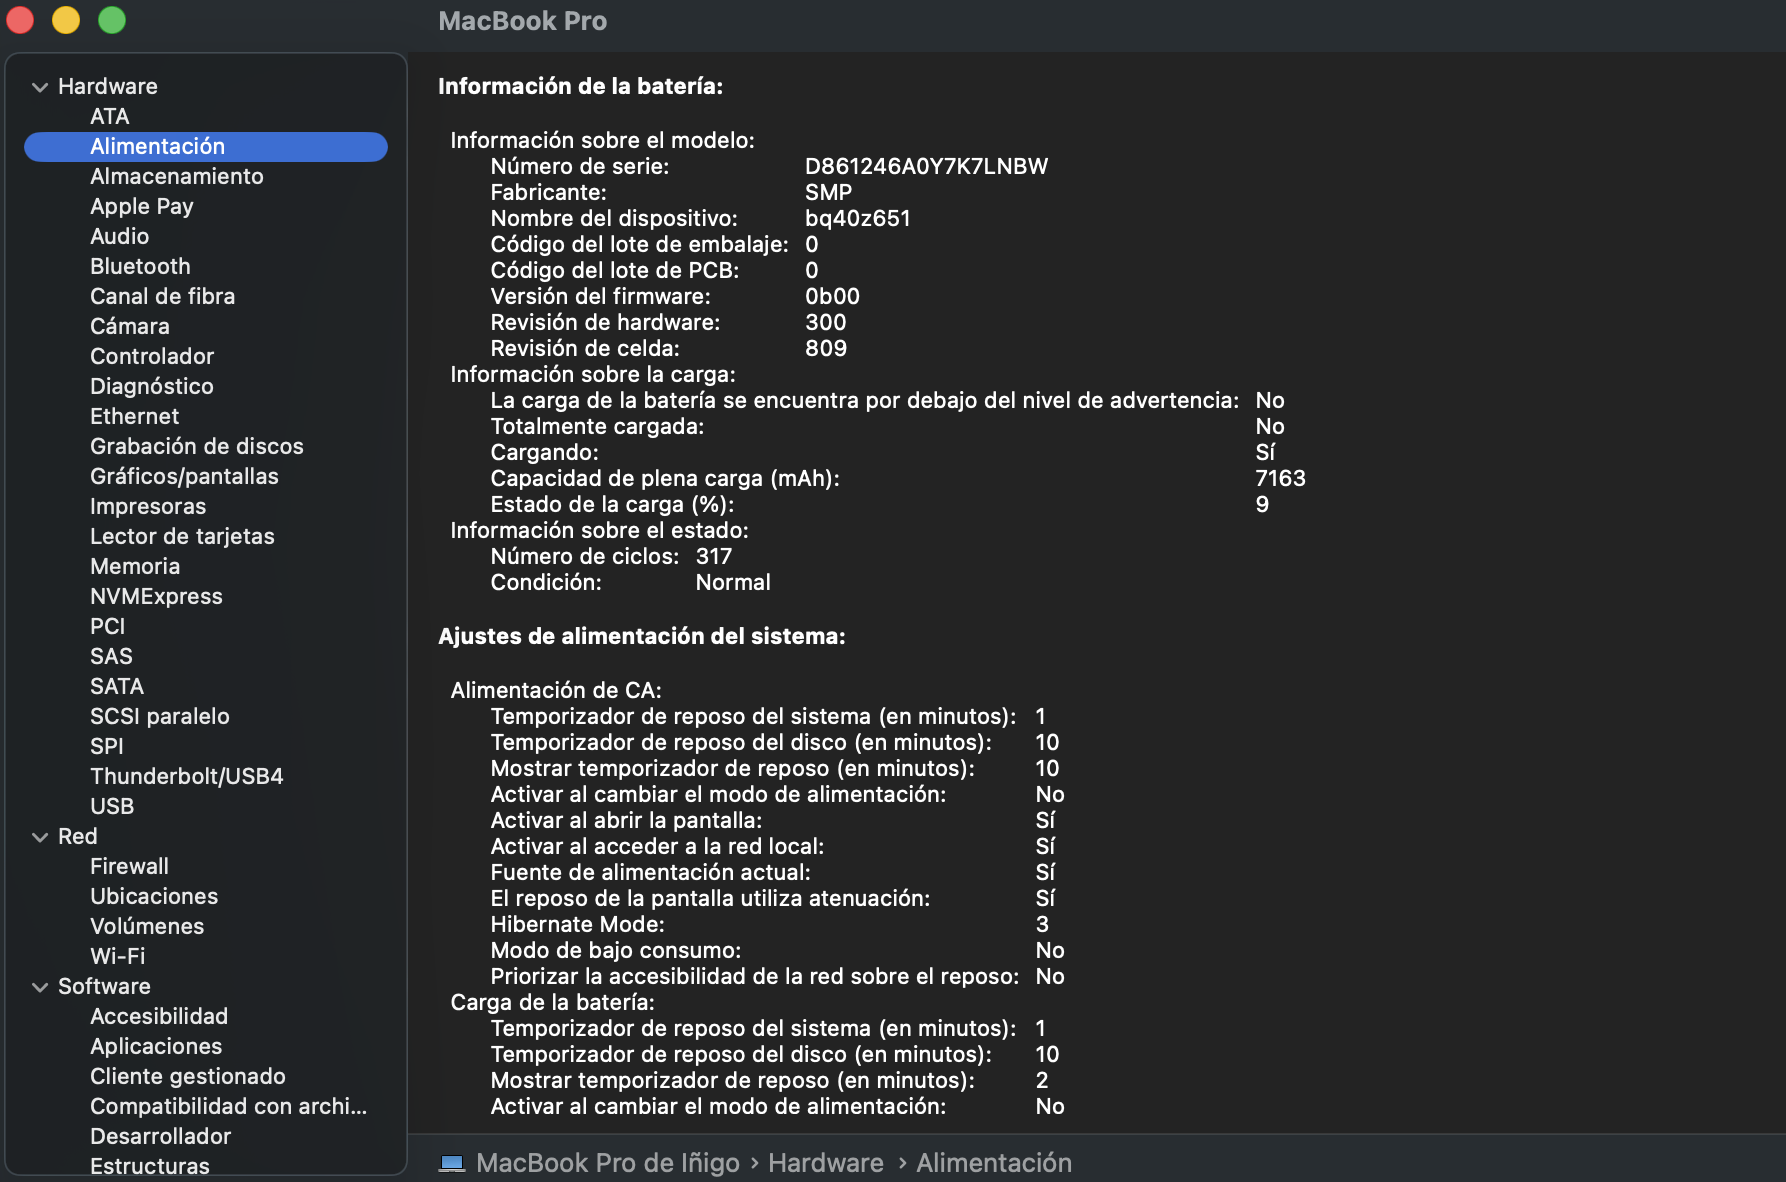Click the Condición value Normal

point(732,582)
